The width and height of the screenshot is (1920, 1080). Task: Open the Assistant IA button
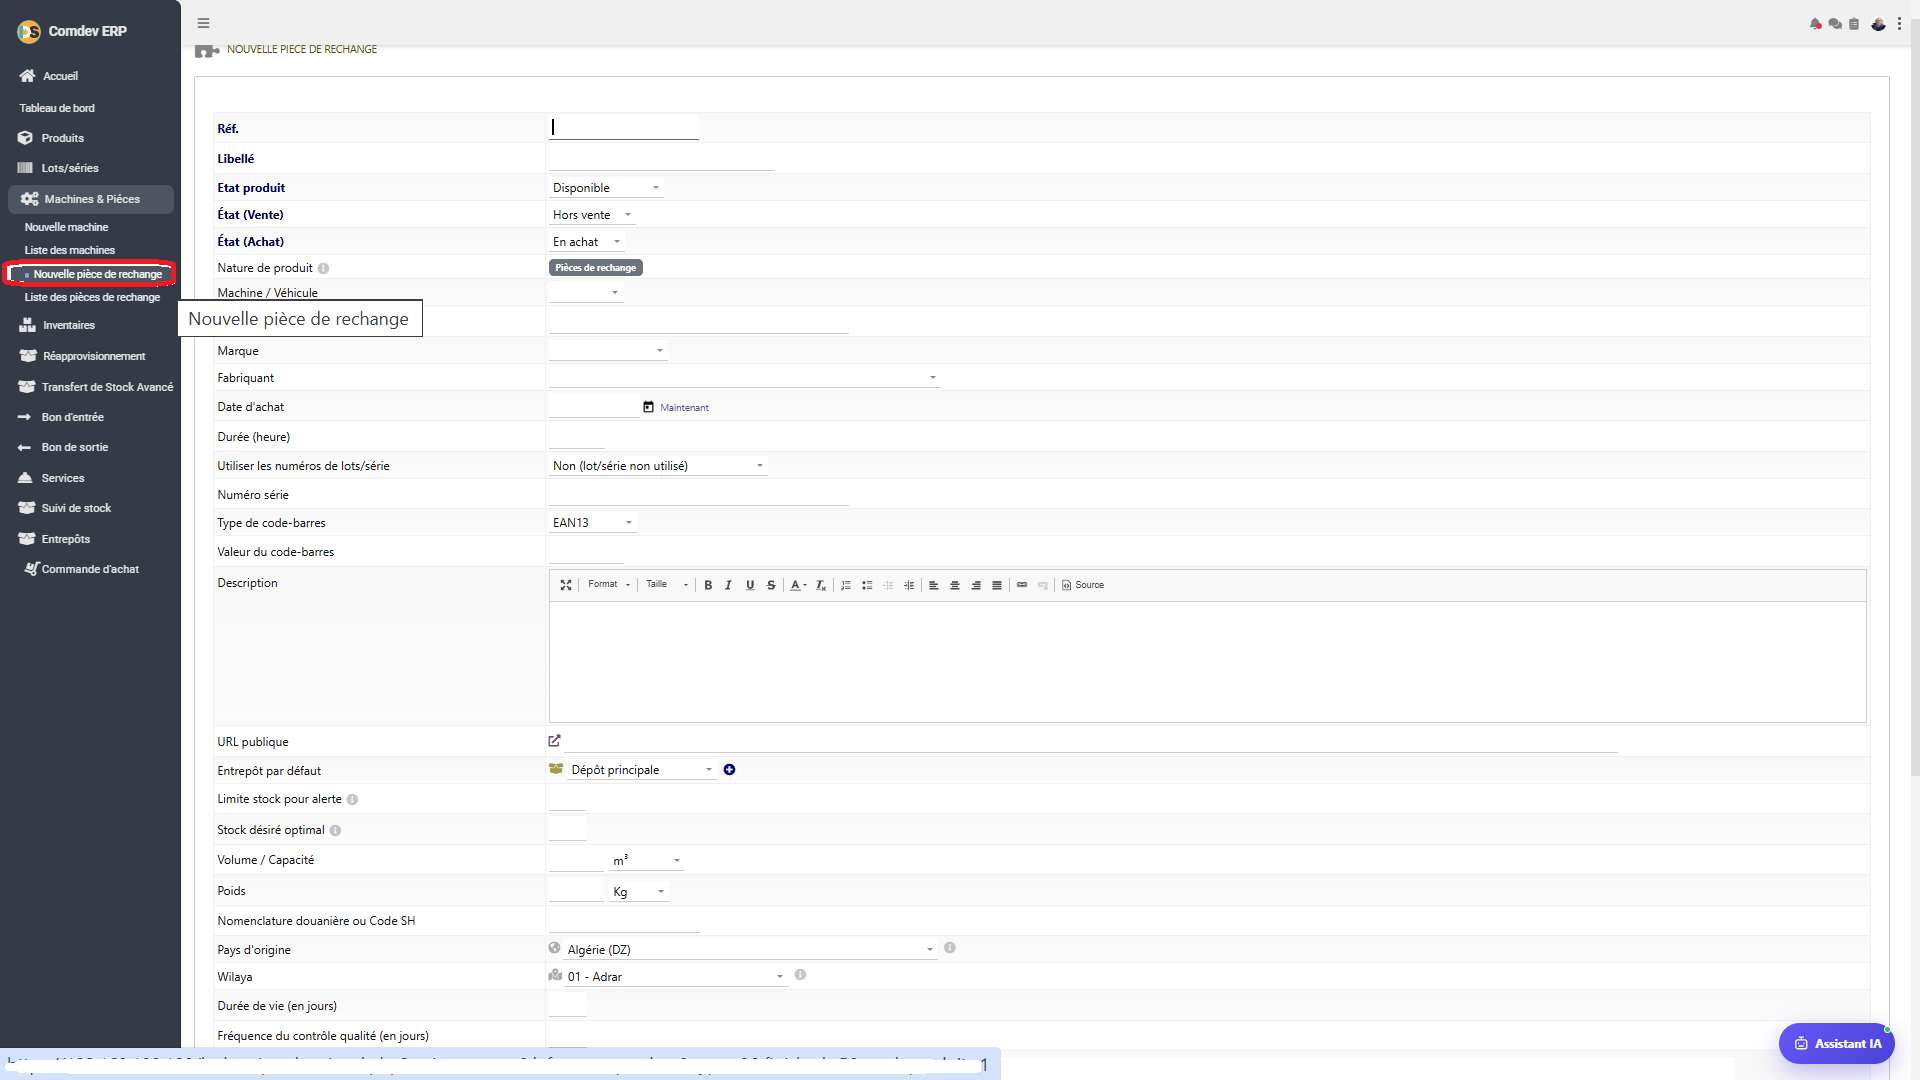click(x=1837, y=1043)
